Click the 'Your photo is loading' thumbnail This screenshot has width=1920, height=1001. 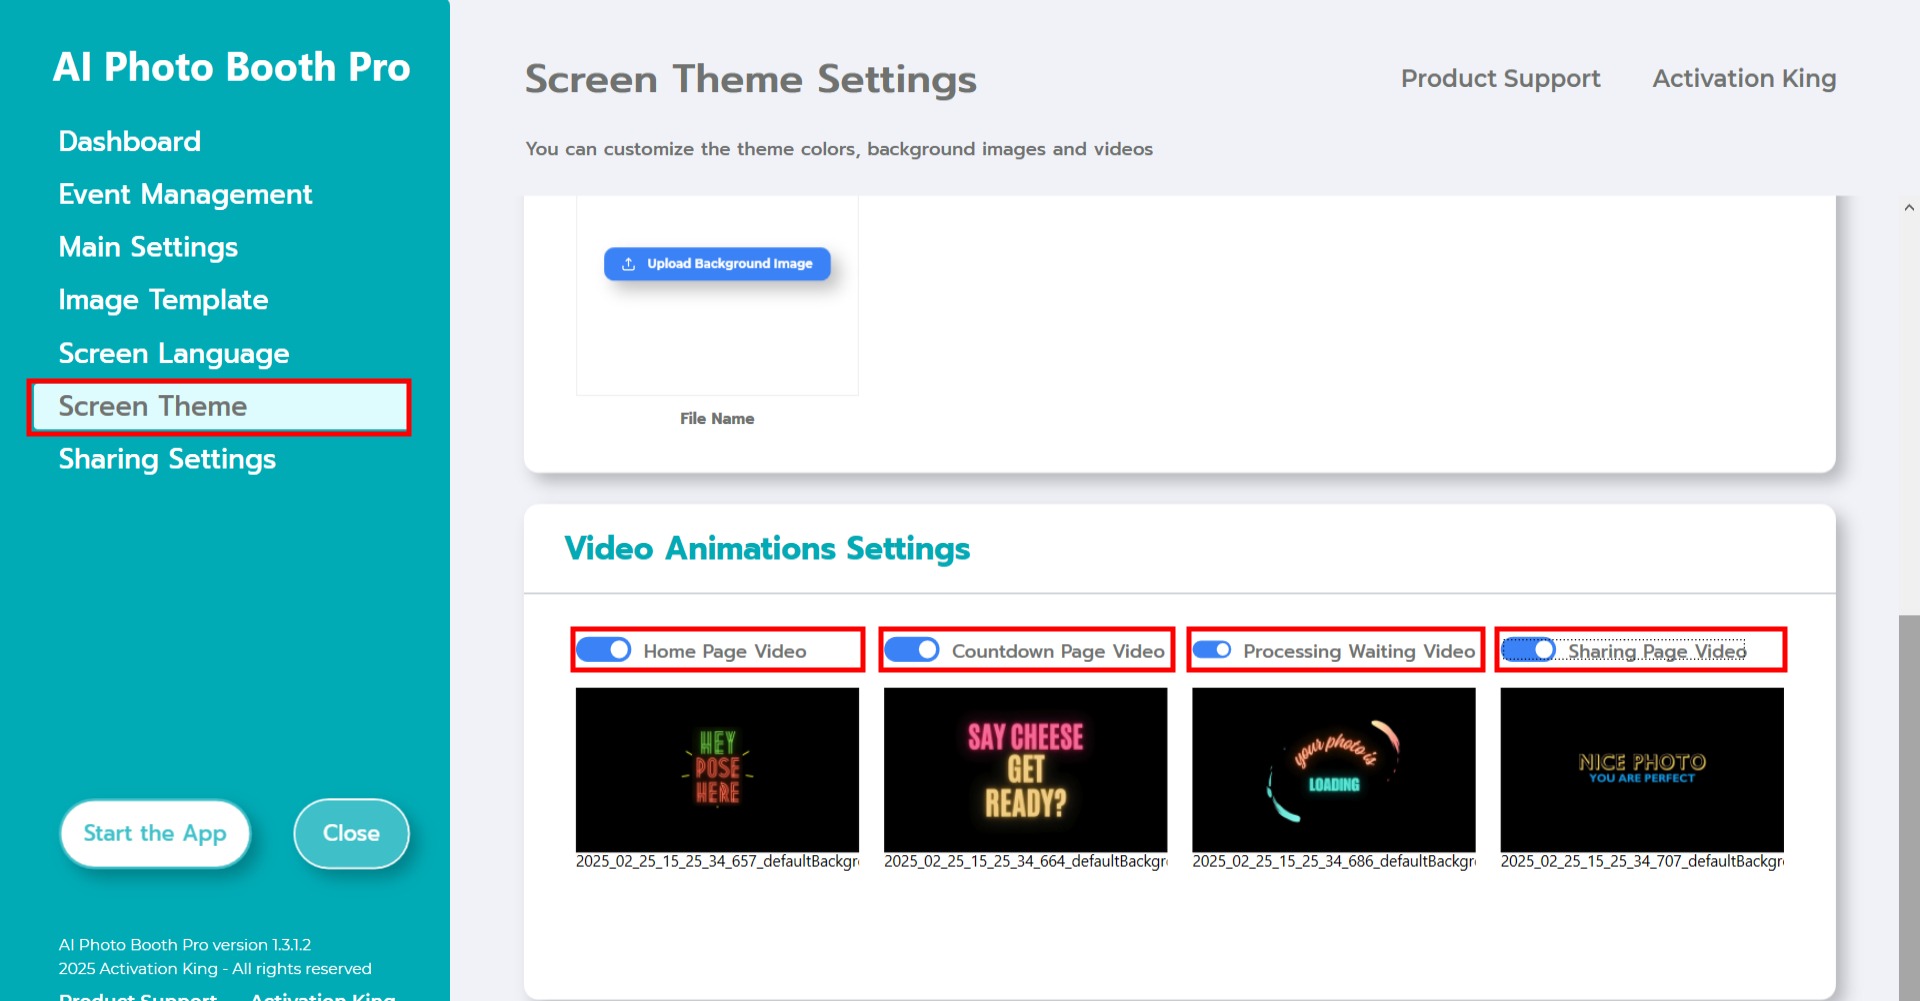[1333, 769]
